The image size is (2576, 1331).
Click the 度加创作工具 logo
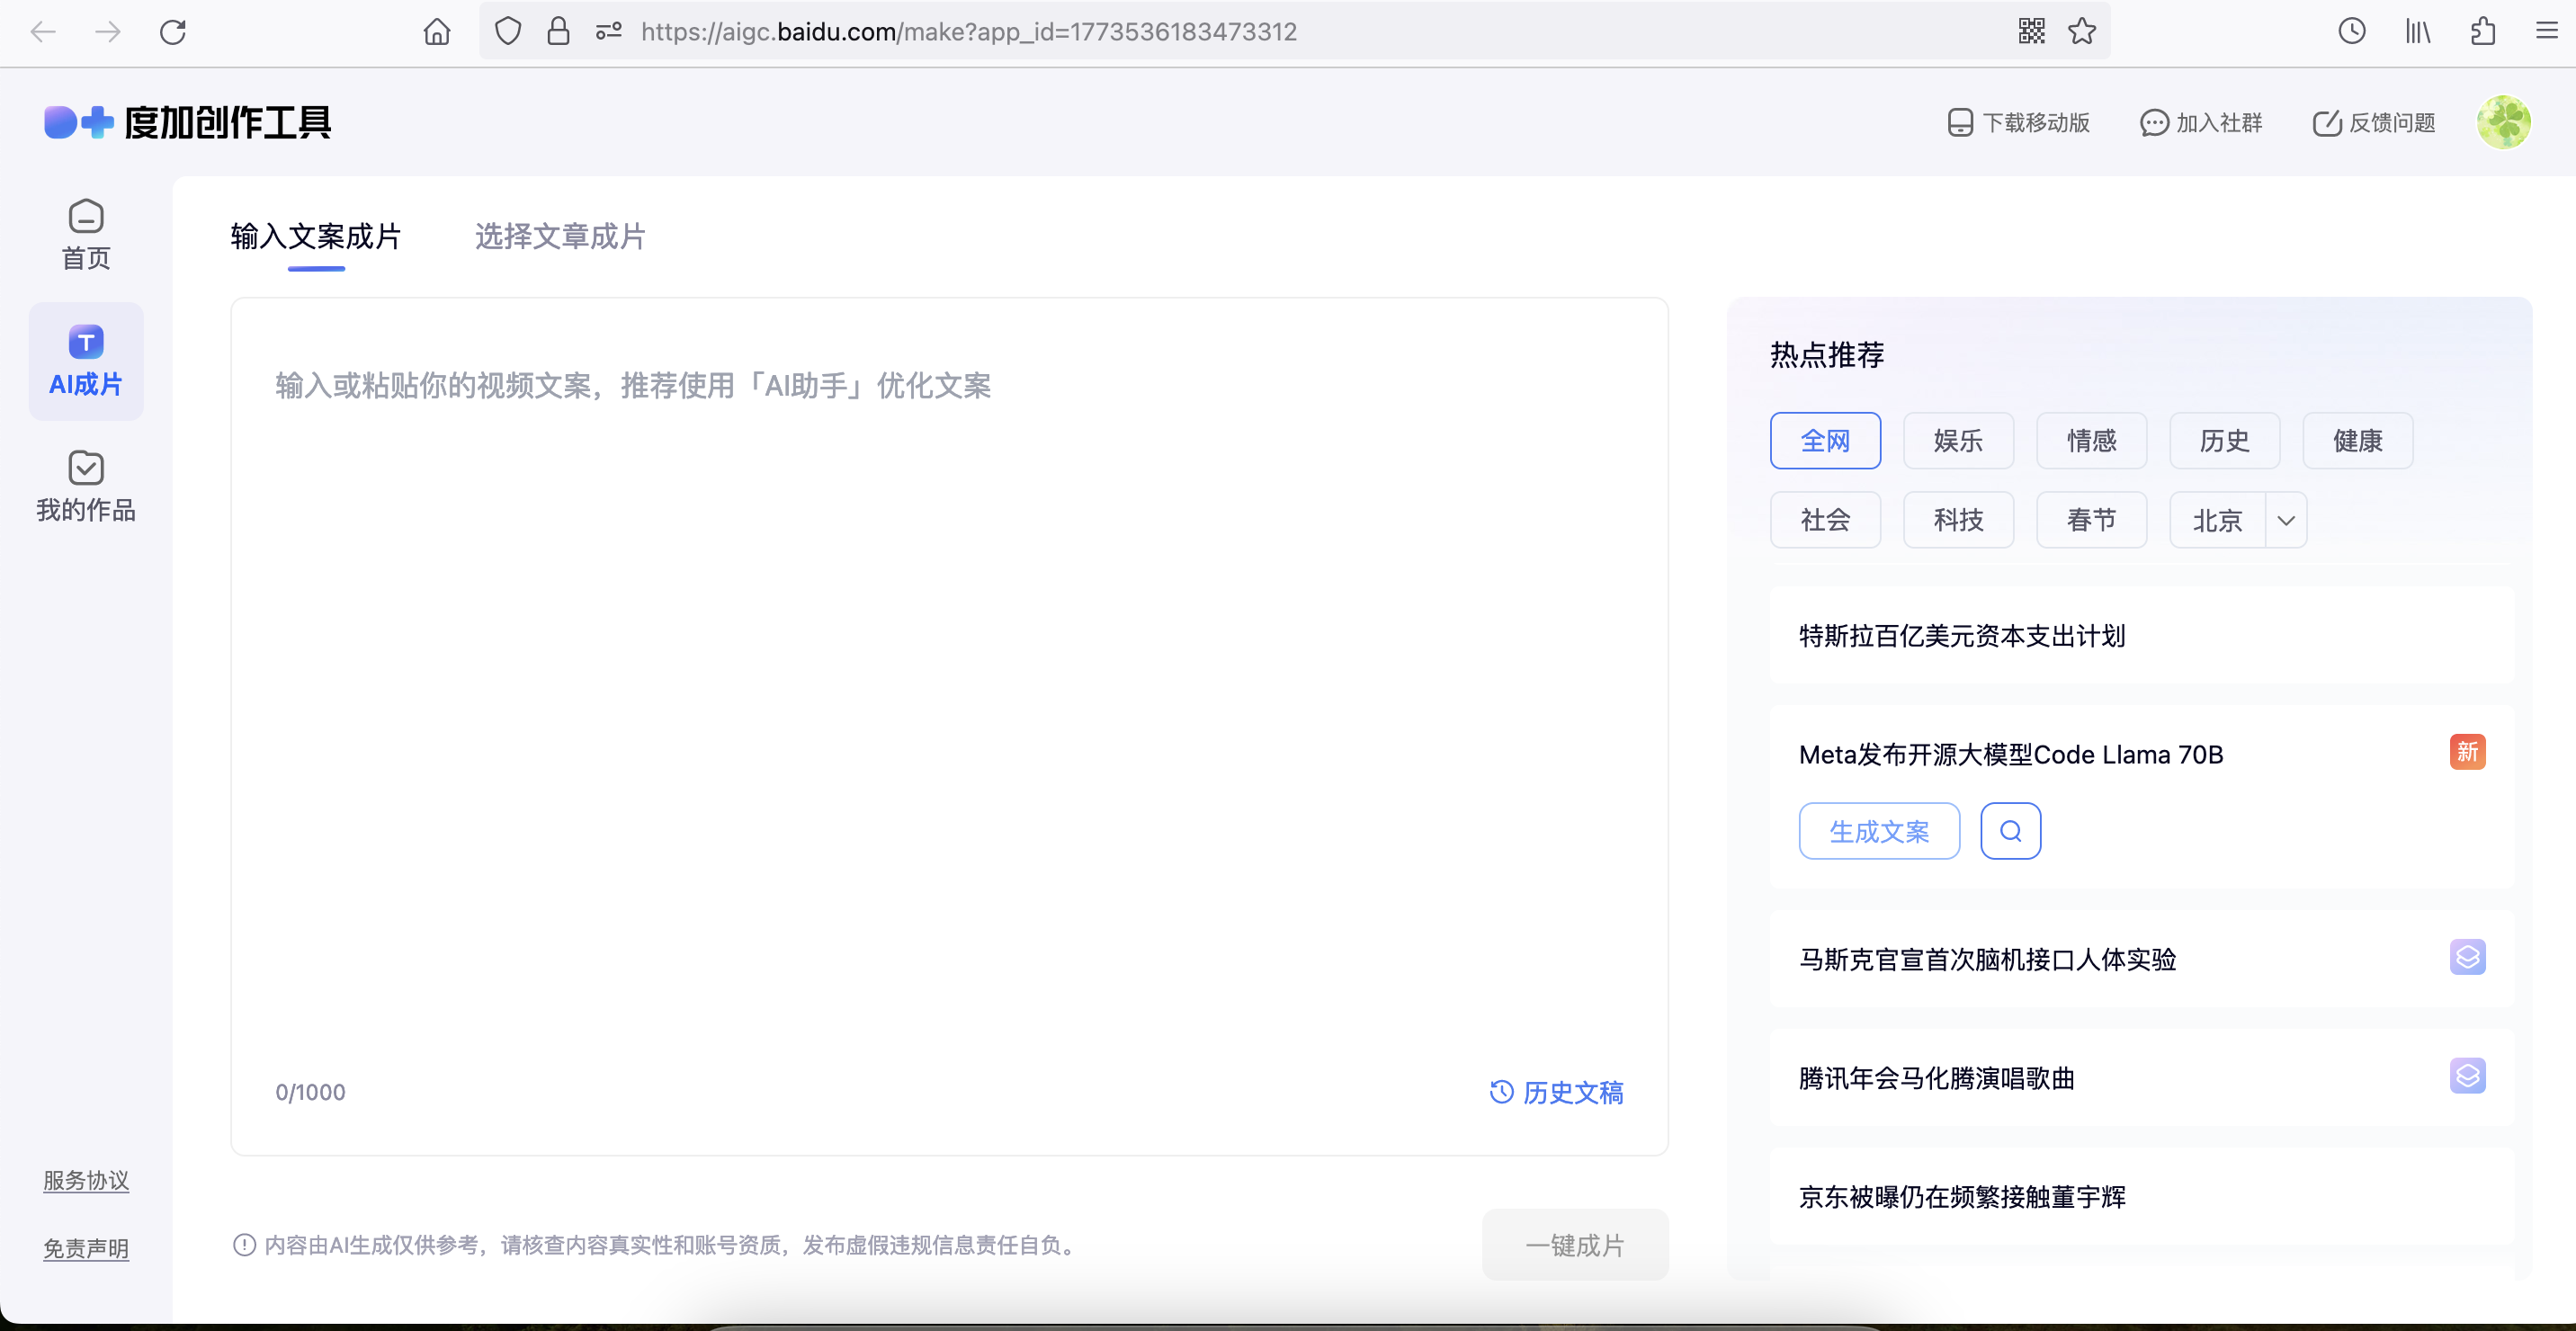tap(188, 122)
